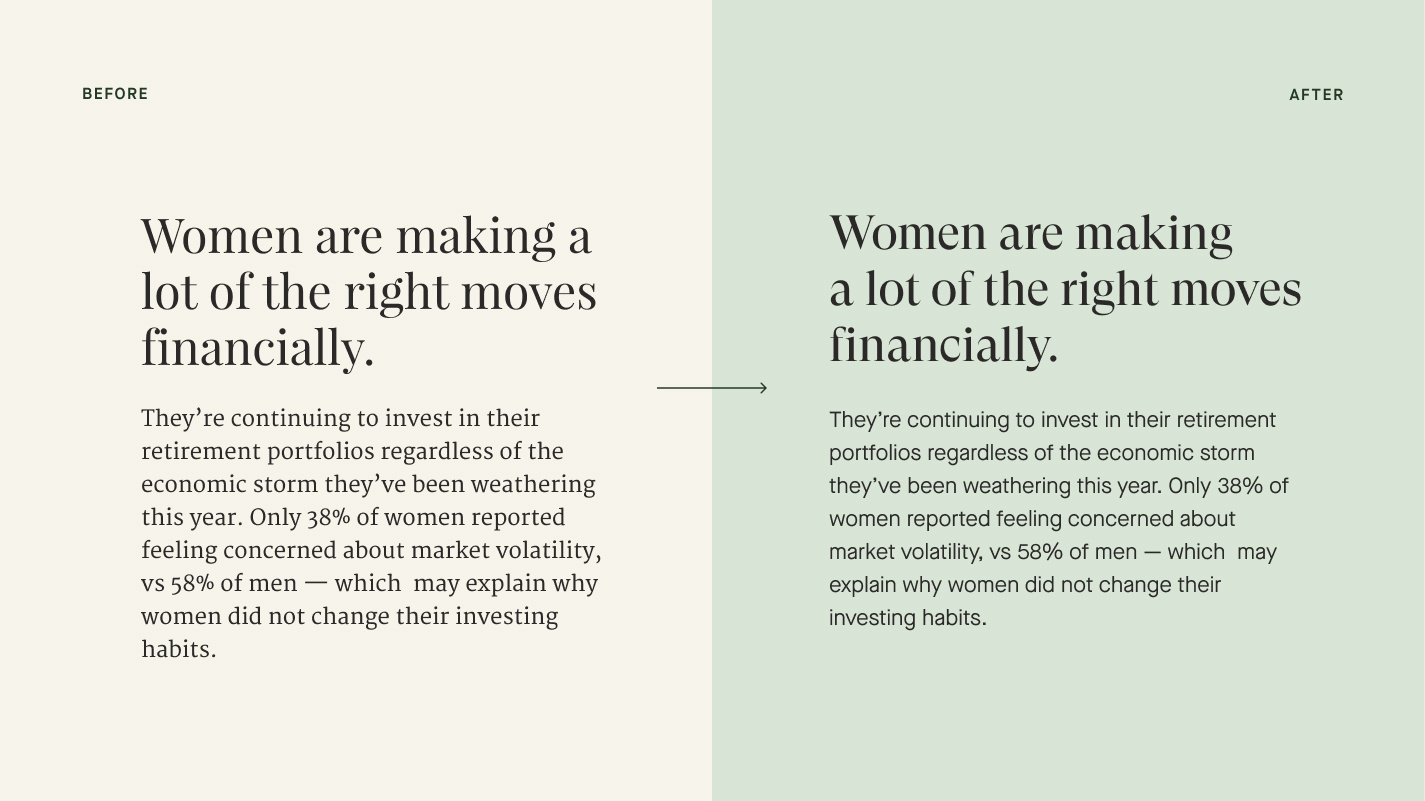1425x801 pixels.
Task: Click "economic storm" in the serif paragraph
Action: point(229,485)
